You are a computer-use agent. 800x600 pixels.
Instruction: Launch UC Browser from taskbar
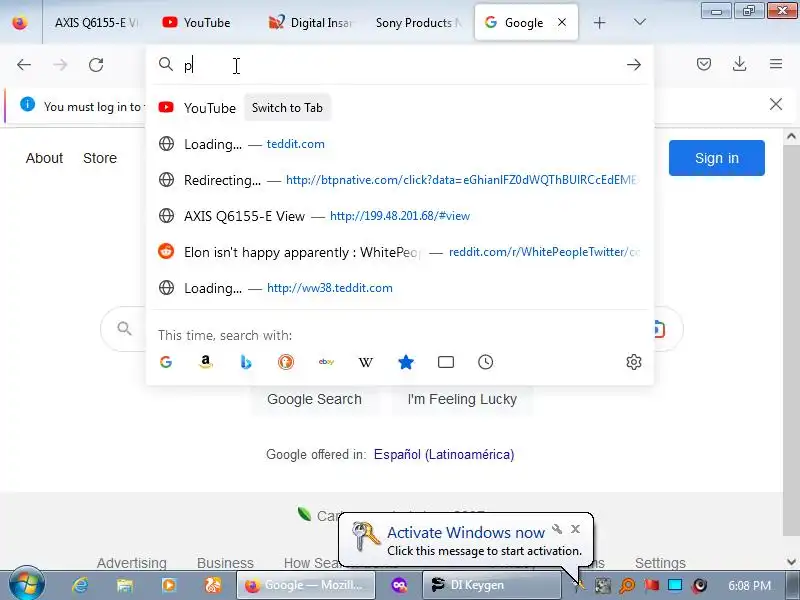(213, 585)
